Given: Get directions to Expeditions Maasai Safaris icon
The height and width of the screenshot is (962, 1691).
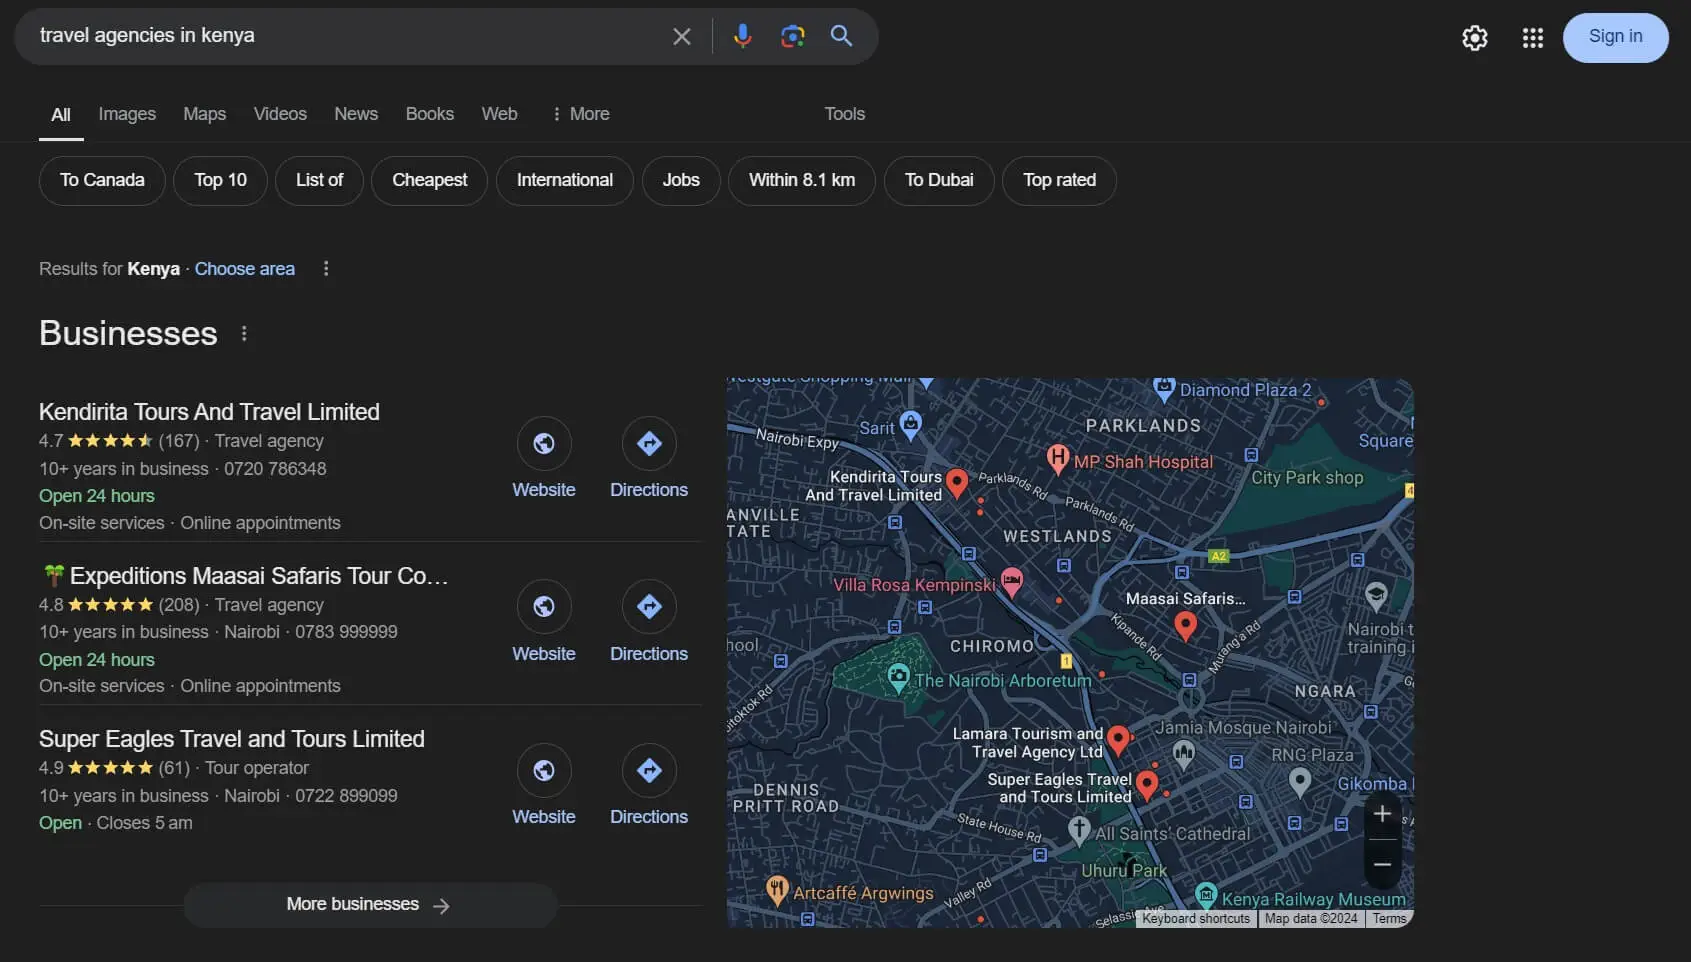Looking at the screenshot, I should pos(649,606).
